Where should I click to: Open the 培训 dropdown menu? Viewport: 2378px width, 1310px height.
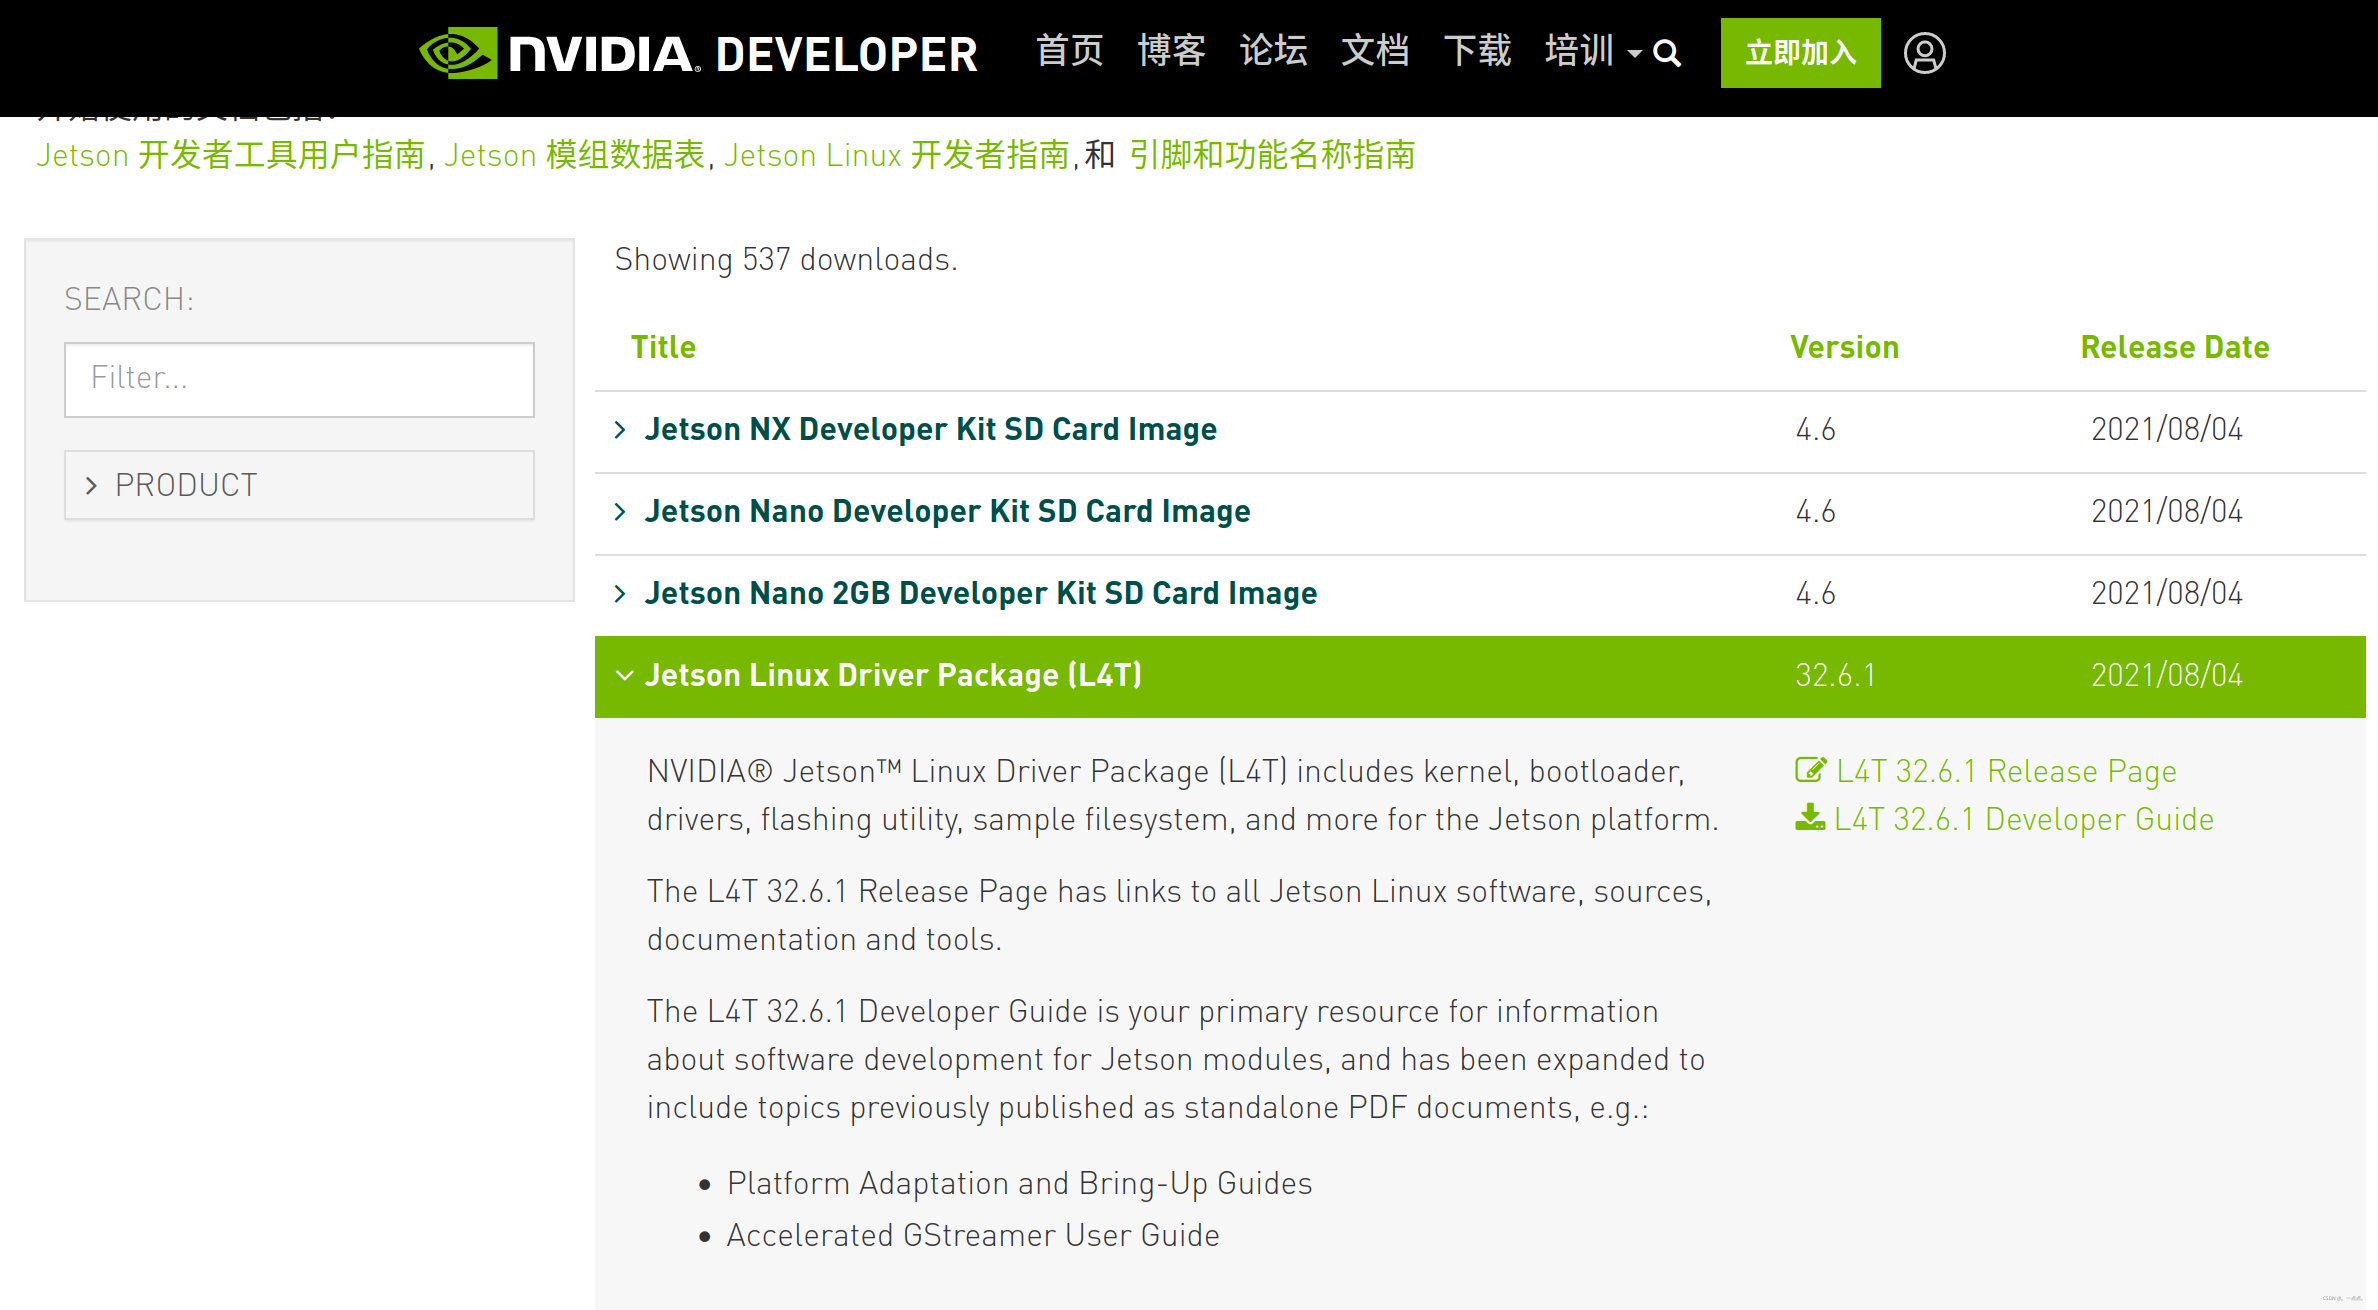1592,51
